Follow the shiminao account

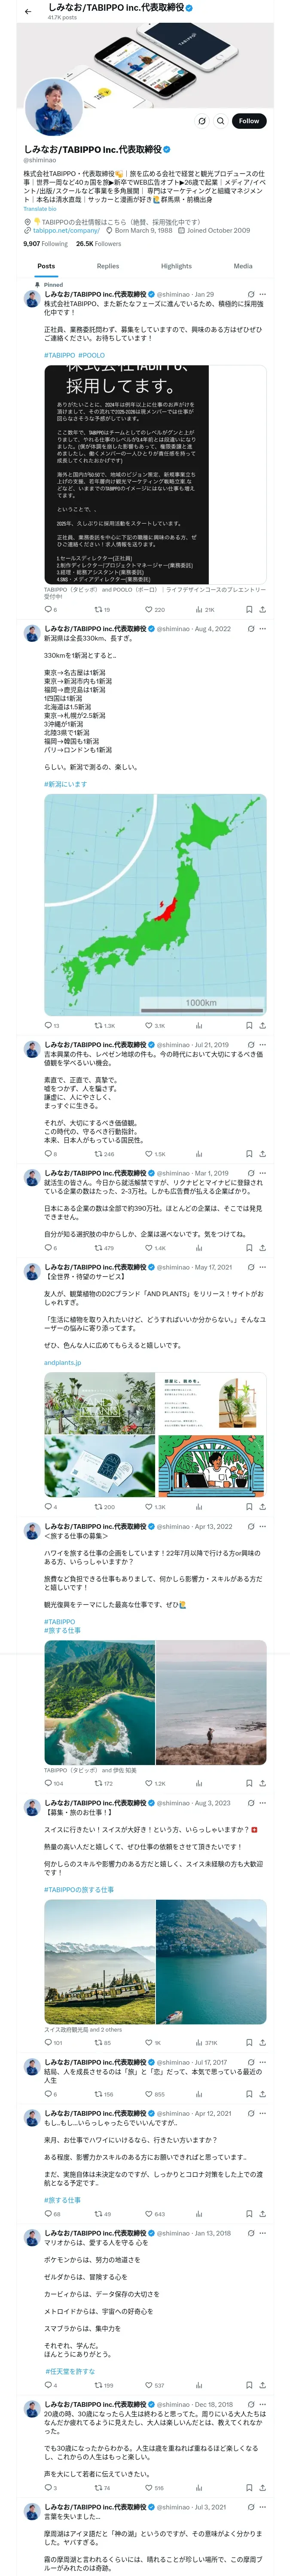249,121
